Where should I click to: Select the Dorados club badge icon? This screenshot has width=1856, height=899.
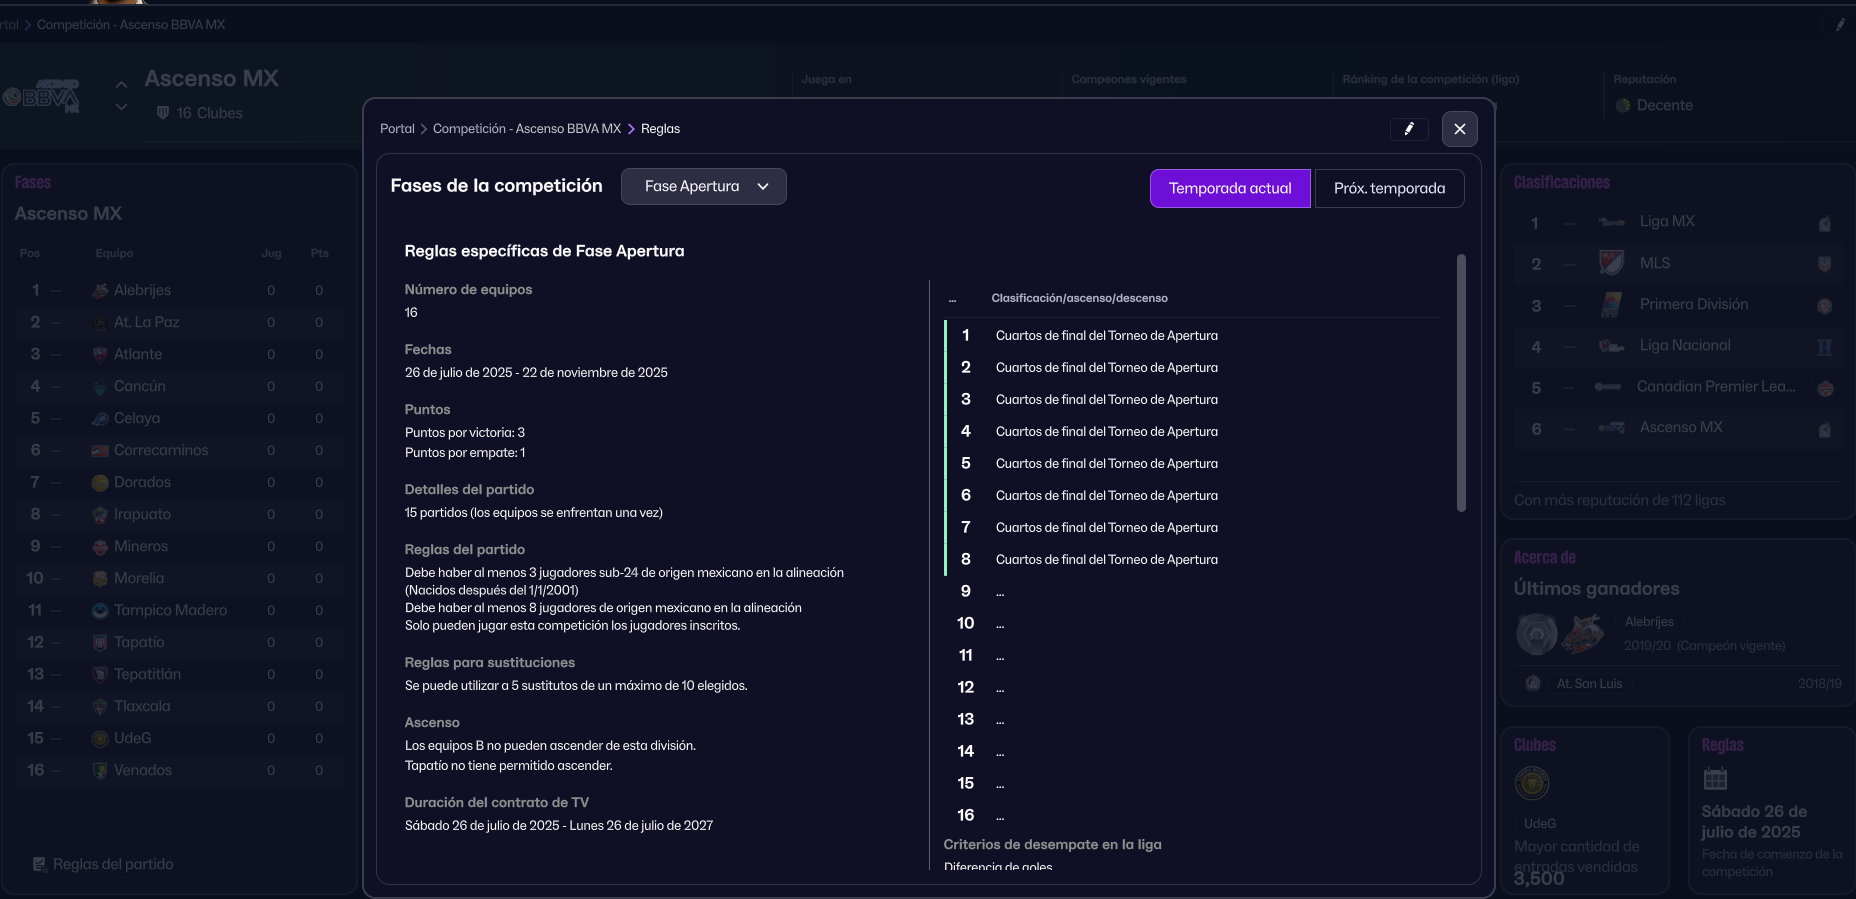(x=100, y=483)
